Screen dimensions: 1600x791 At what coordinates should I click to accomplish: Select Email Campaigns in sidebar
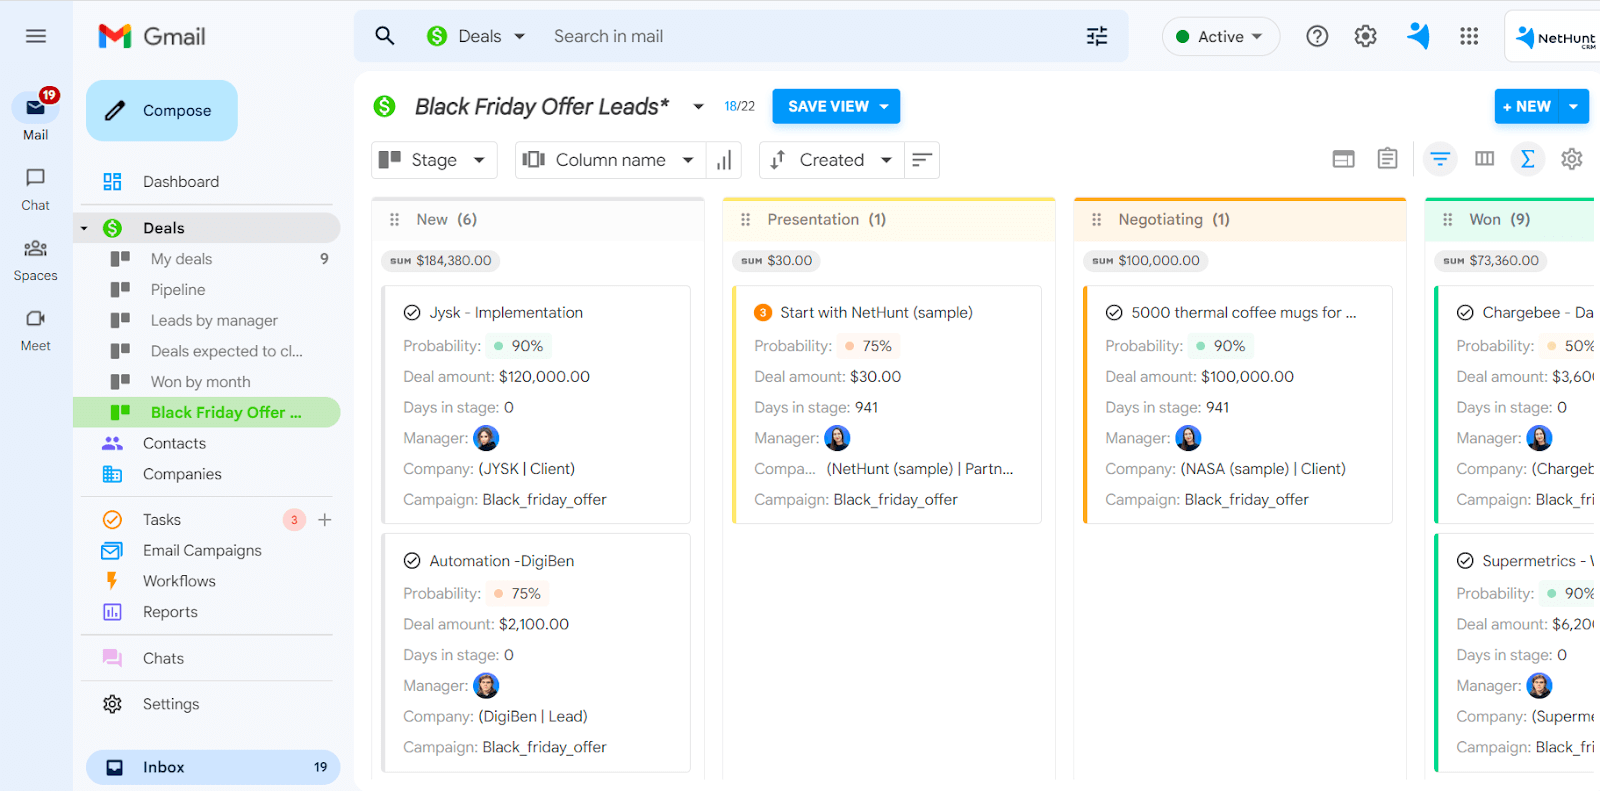pos(202,550)
